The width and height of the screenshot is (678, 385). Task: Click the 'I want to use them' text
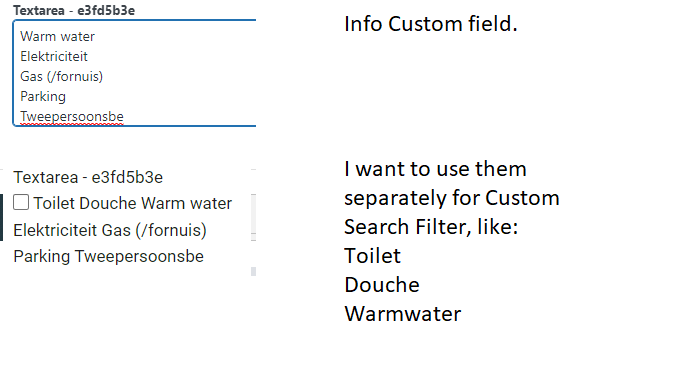435,169
